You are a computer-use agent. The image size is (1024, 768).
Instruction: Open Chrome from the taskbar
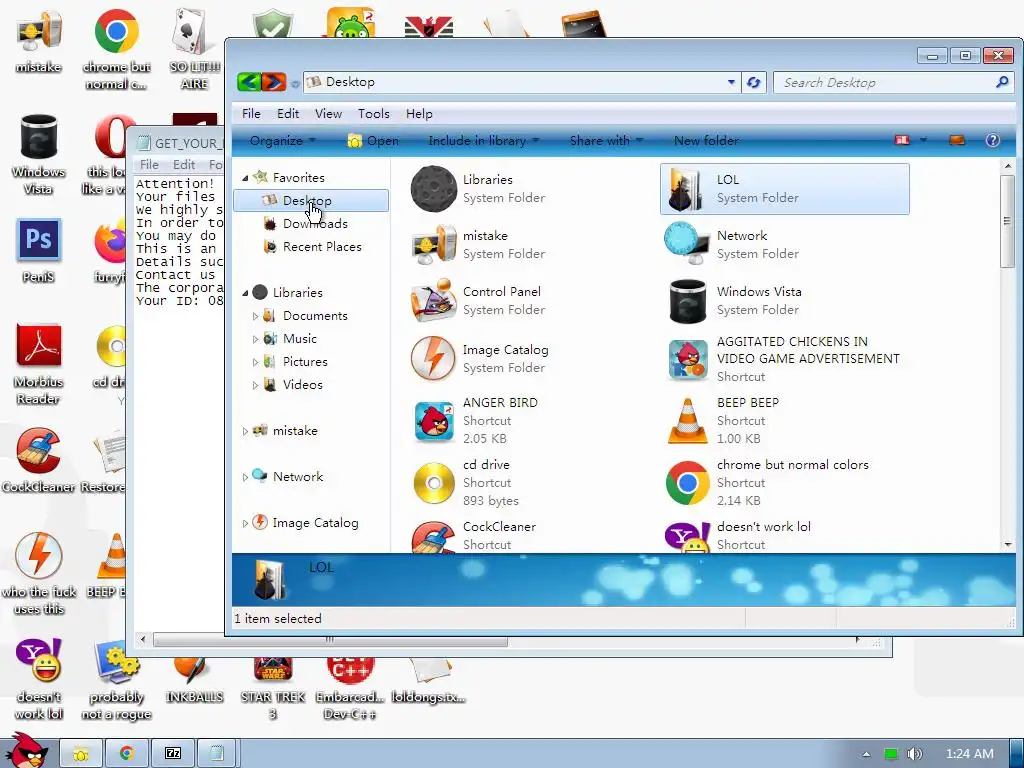[x=127, y=753]
